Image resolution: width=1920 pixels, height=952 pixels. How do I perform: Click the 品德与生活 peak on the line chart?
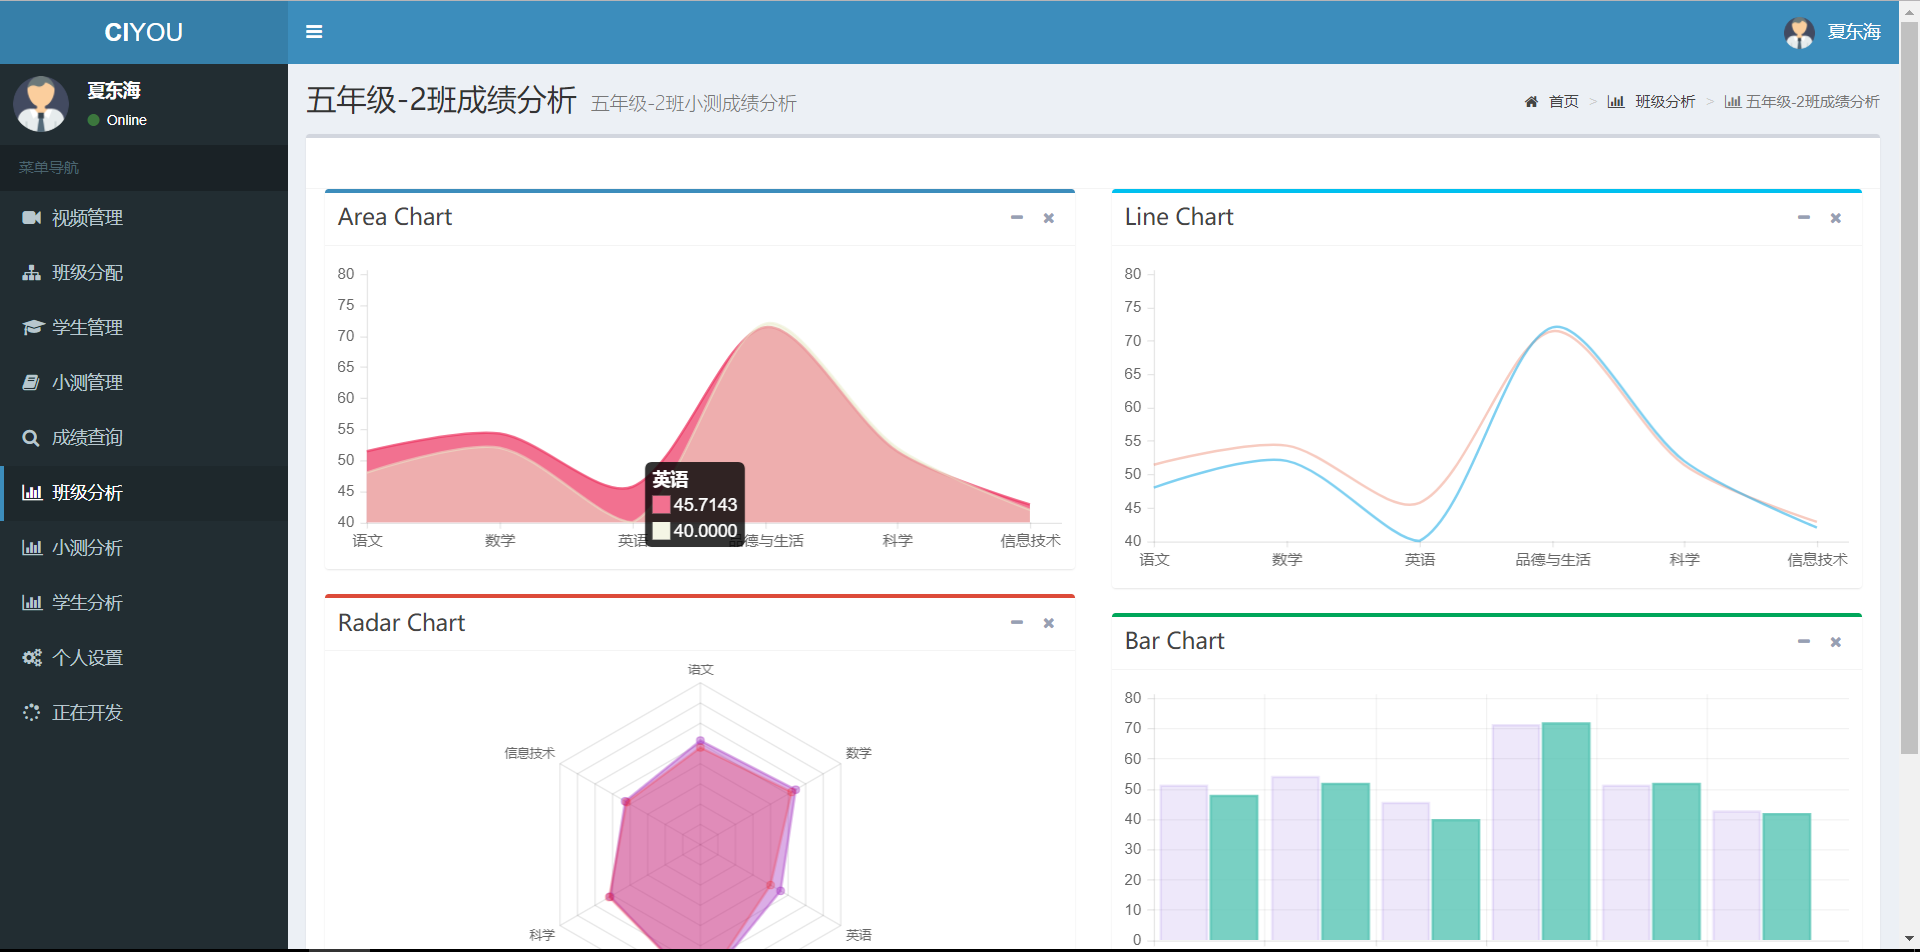click(x=1555, y=328)
